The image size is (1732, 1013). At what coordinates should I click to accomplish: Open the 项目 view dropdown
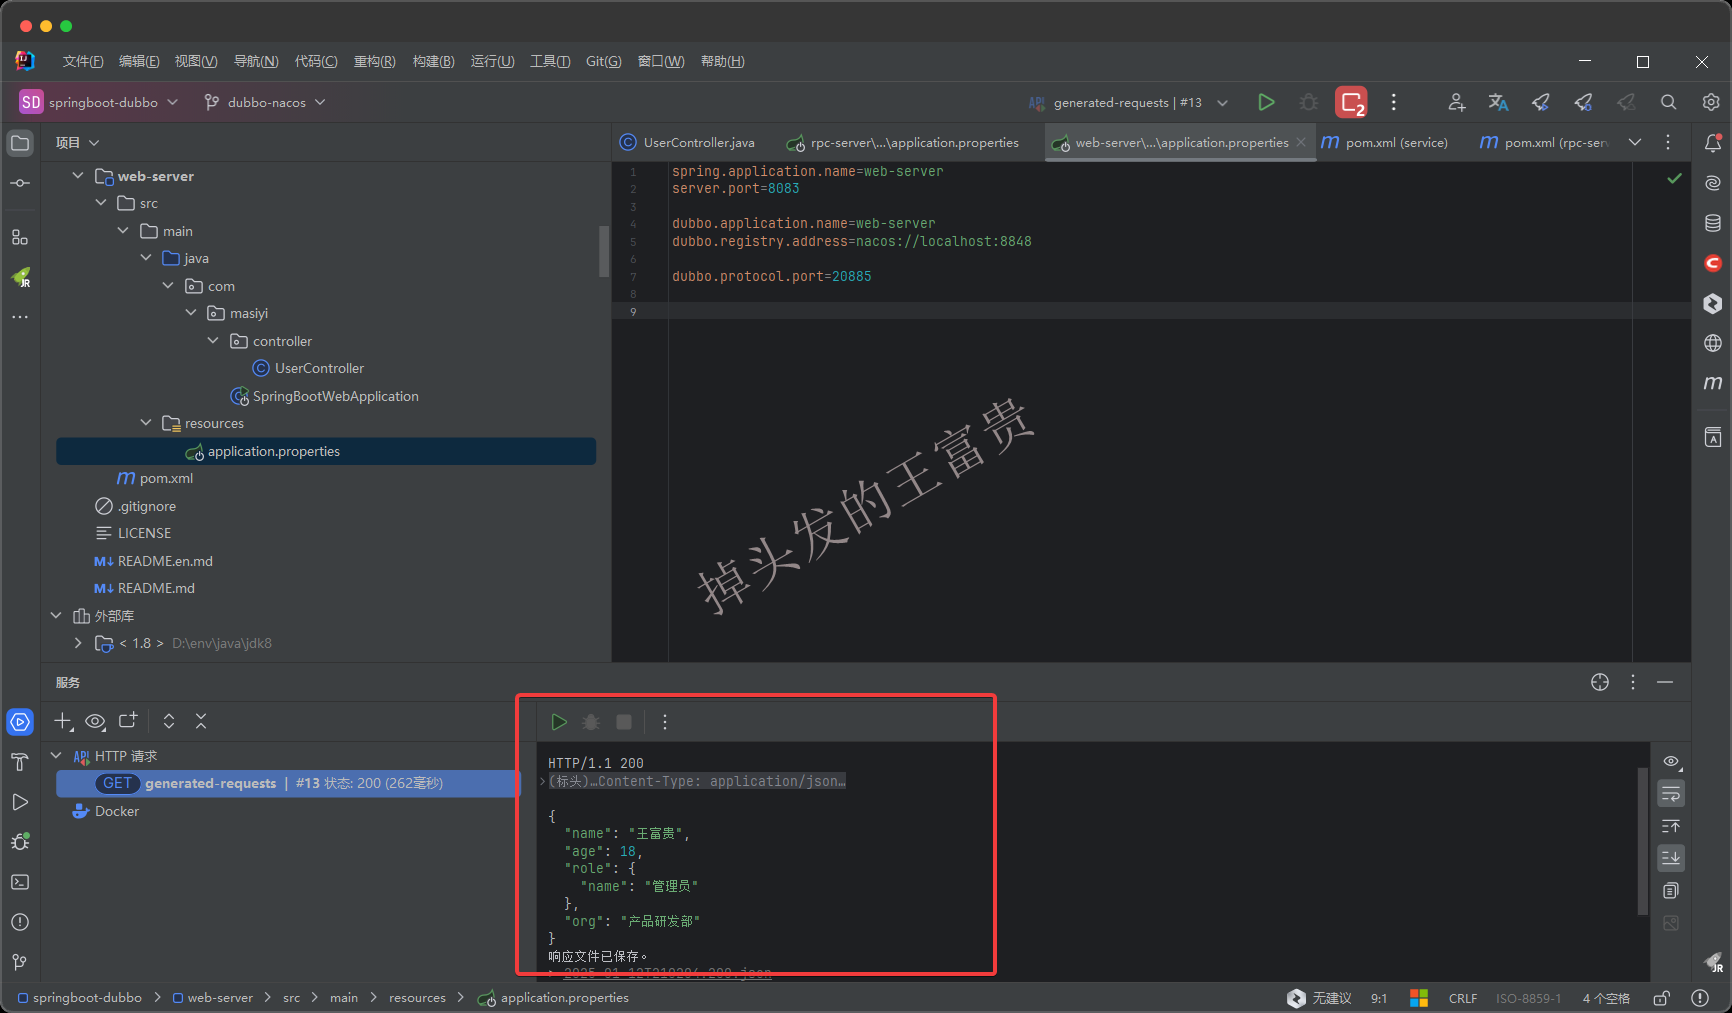click(78, 143)
